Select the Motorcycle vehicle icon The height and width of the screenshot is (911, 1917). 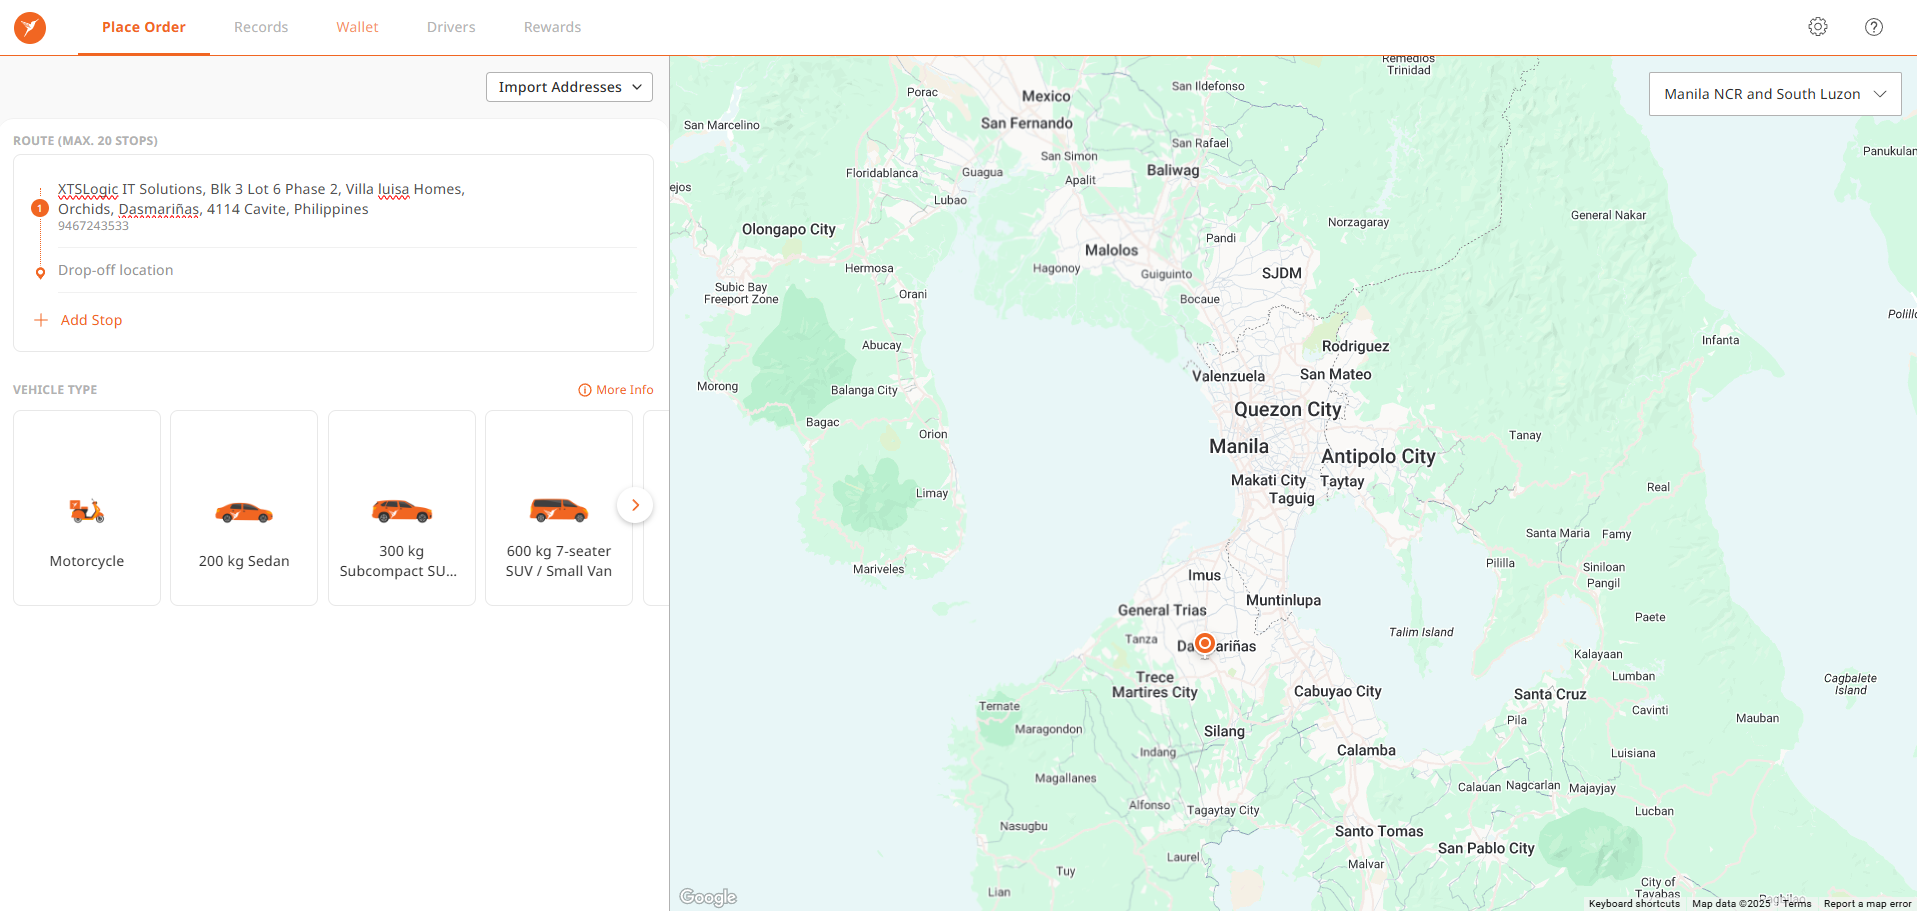87,511
